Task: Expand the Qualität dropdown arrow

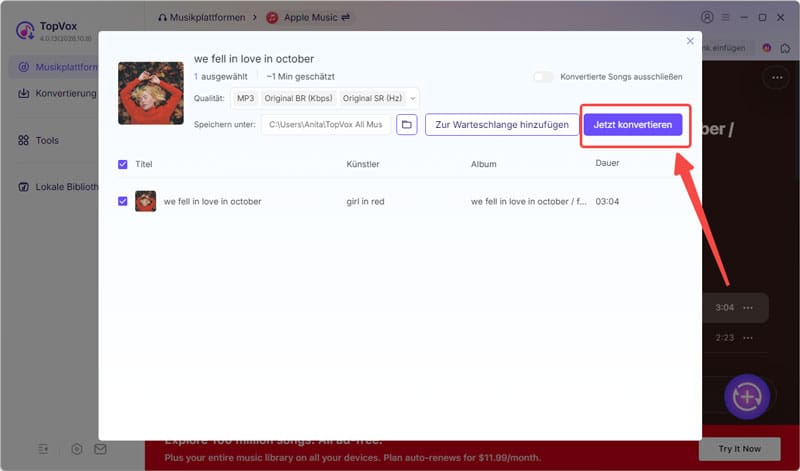Action: (413, 98)
